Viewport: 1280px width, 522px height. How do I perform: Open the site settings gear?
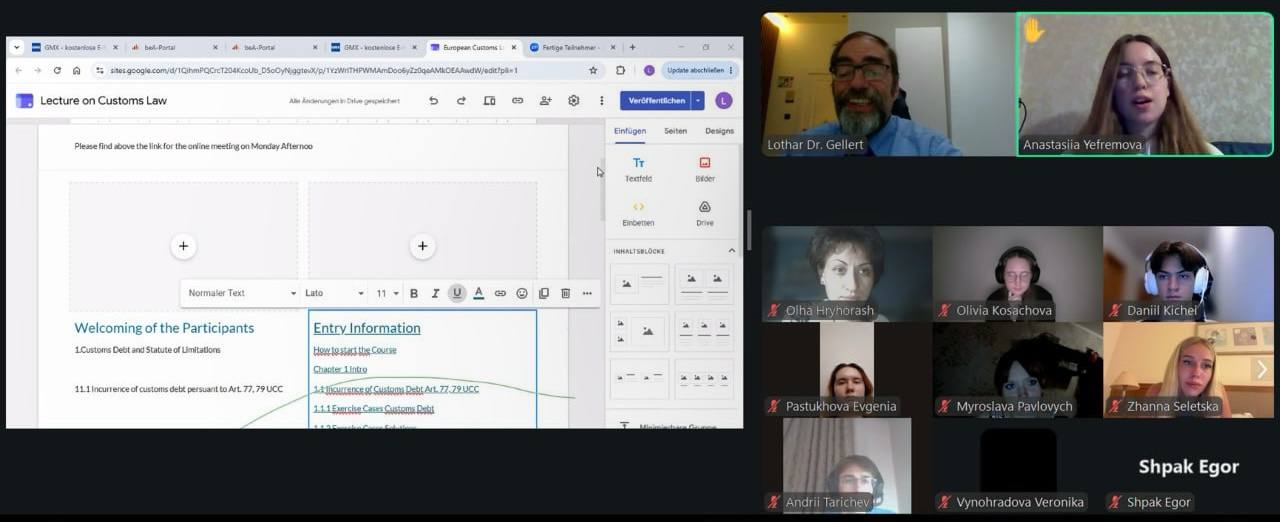(x=573, y=100)
